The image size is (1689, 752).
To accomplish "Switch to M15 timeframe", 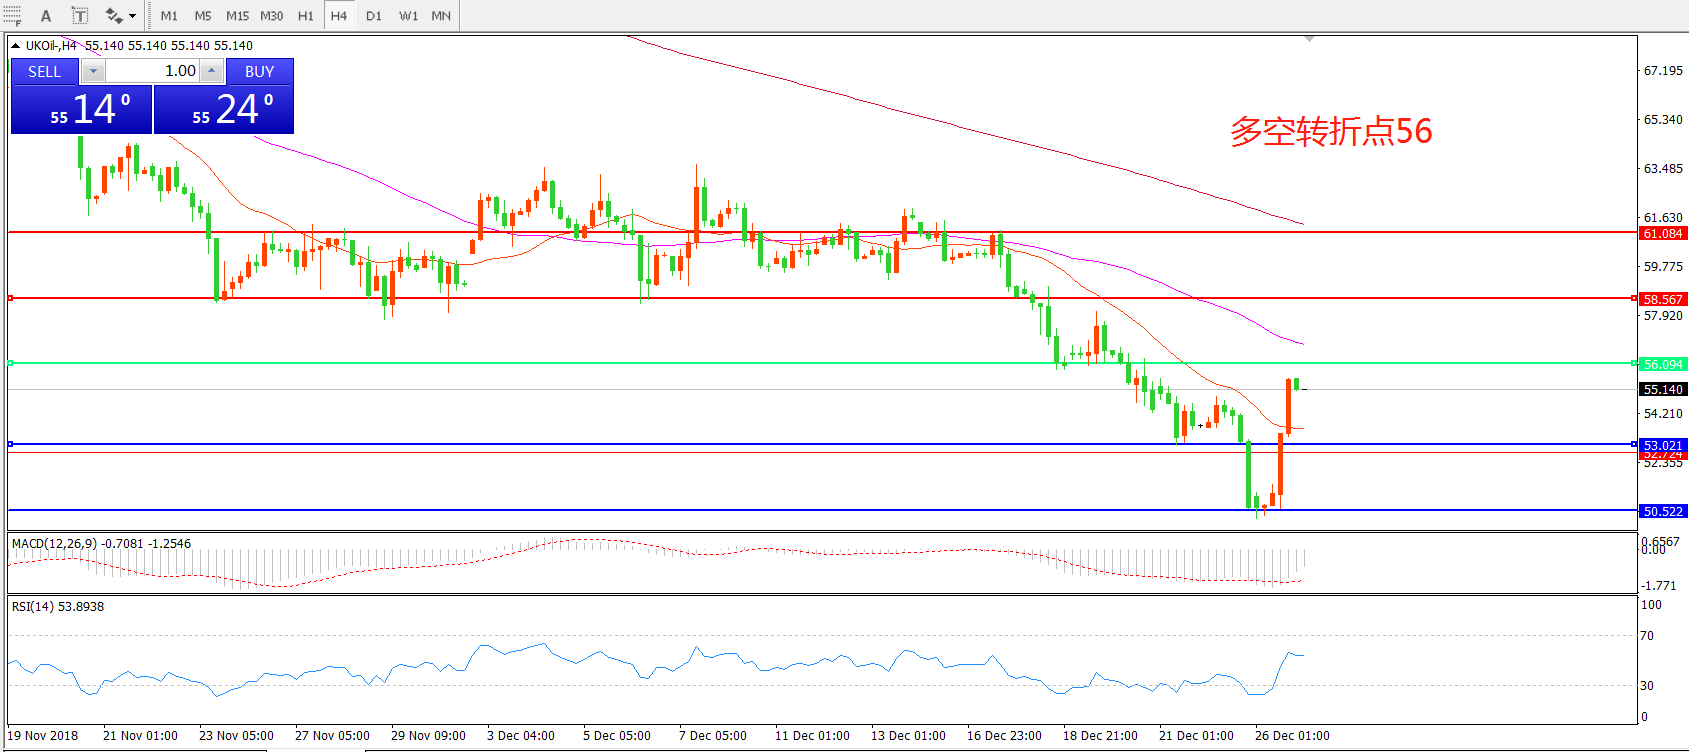I will pyautogui.click(x=237, y=16).
